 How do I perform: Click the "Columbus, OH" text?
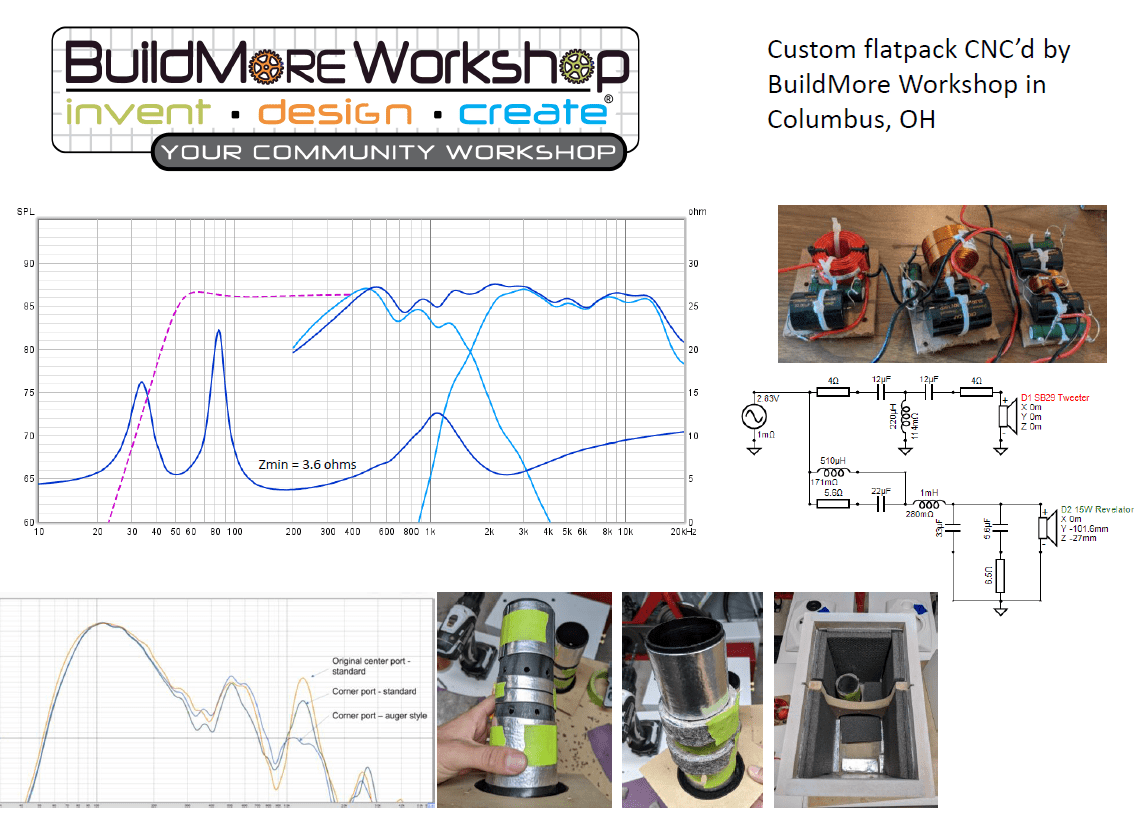(x=851, y=120)
